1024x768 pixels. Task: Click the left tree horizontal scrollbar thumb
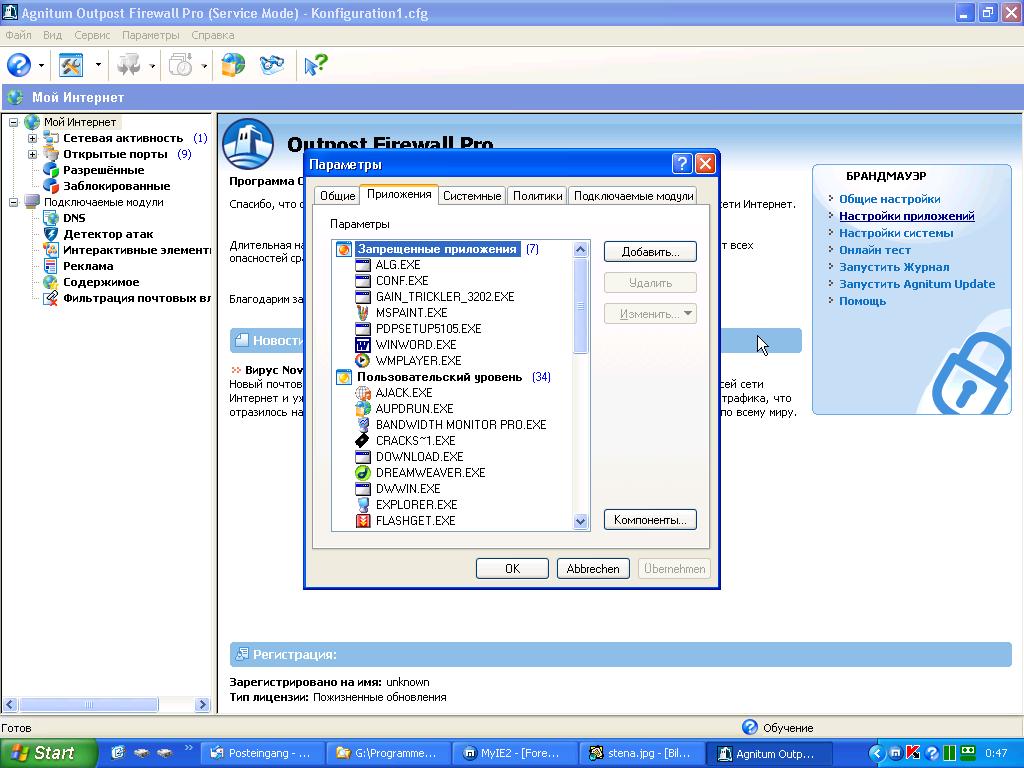click(x=88, y=705)
